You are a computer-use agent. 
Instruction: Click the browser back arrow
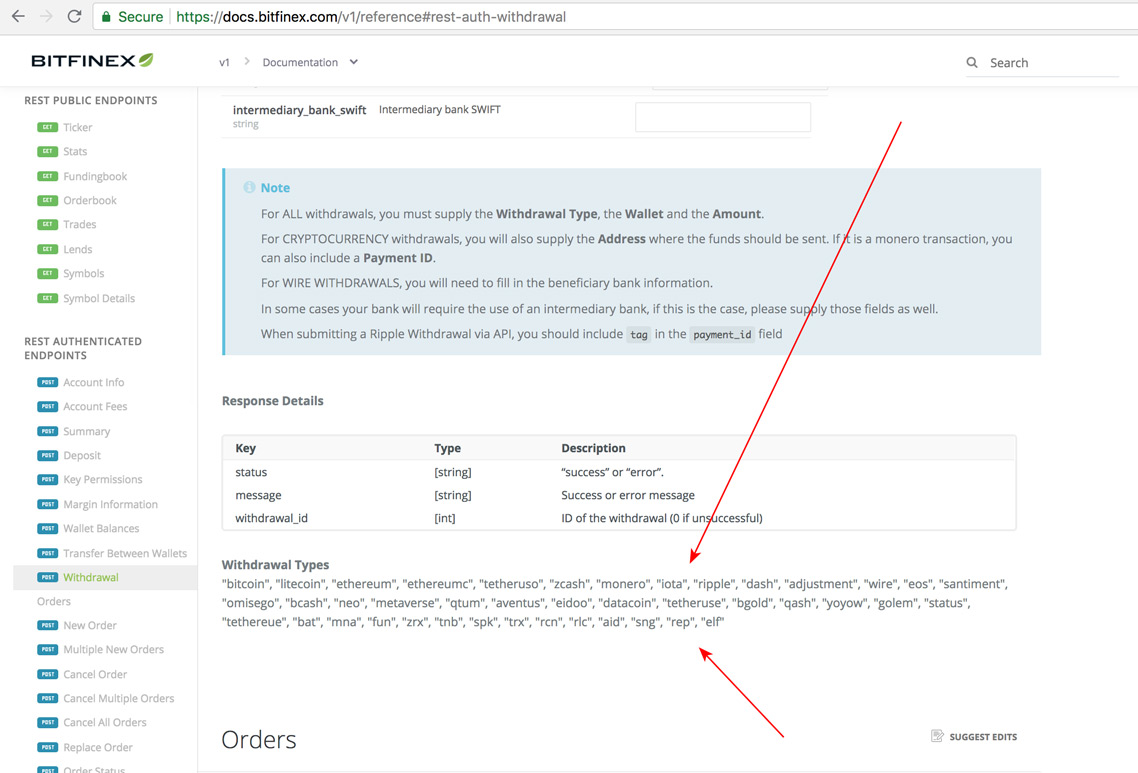(x=18, y=16)
